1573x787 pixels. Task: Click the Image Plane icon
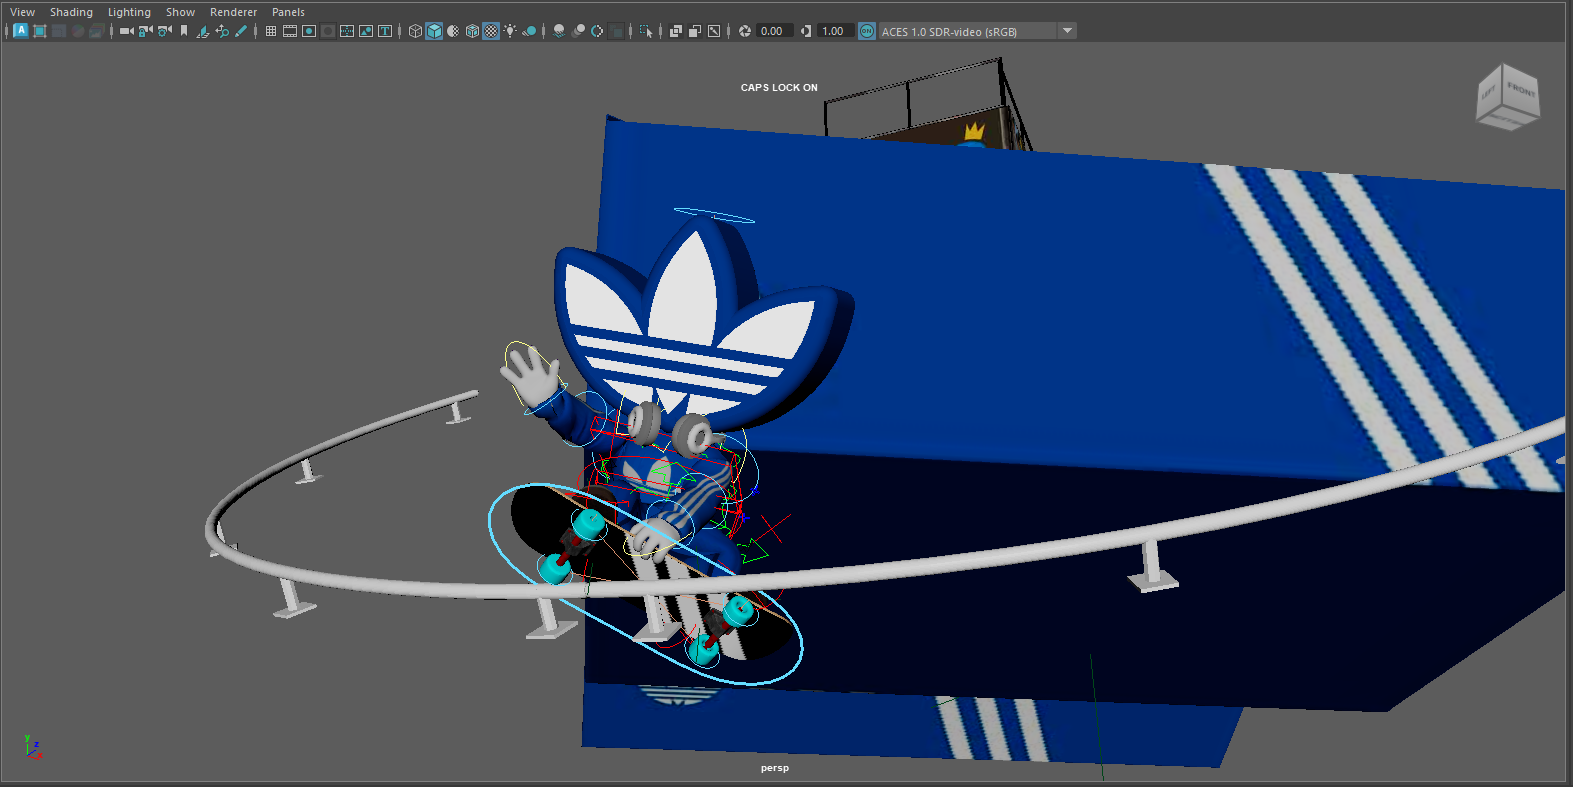(x=203, y=31)
